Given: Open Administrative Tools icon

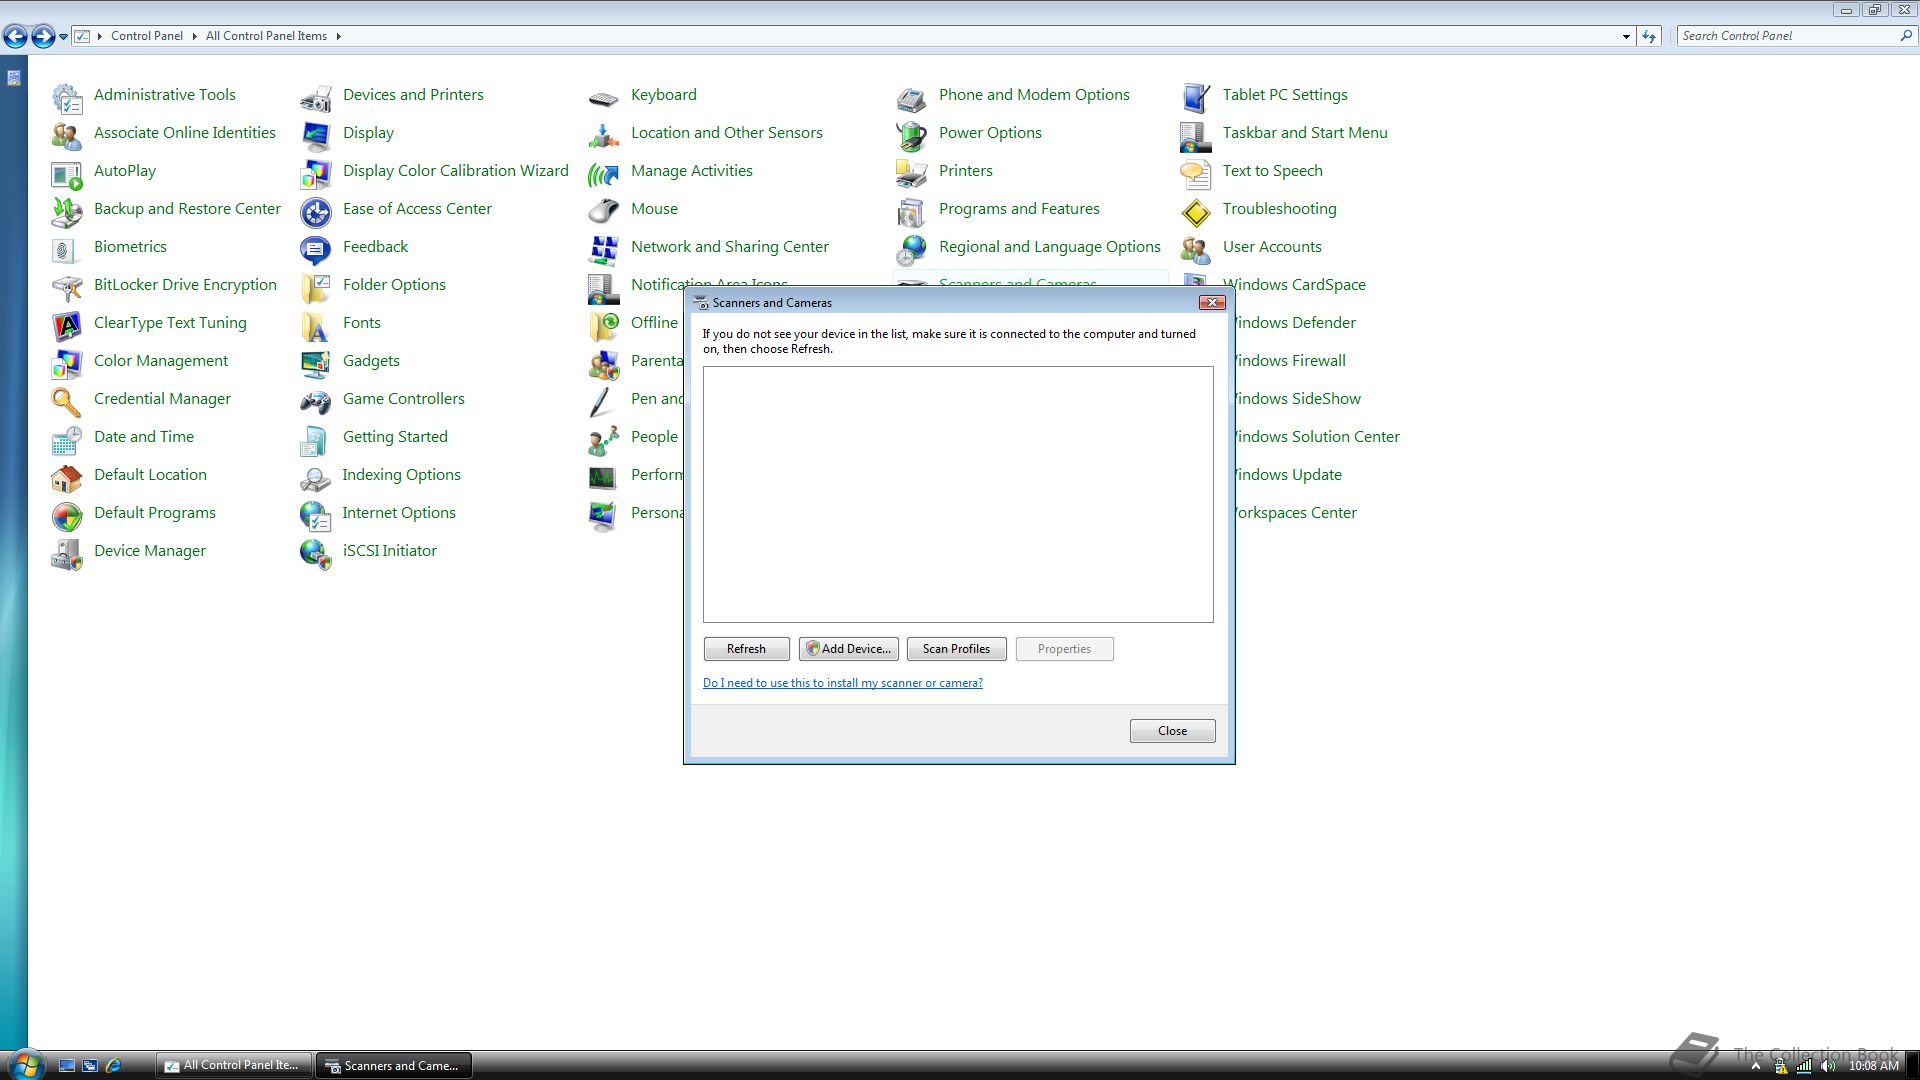Looking at the screenshot, I should coord(67,97).
